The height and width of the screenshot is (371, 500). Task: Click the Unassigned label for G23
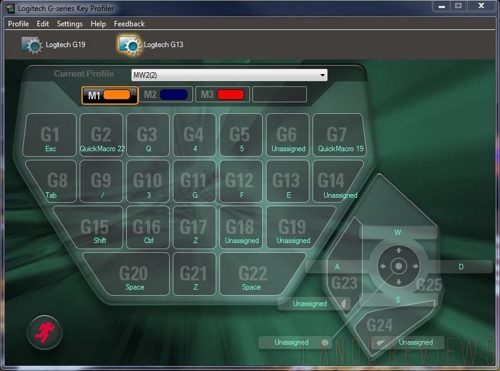[310, 304]
